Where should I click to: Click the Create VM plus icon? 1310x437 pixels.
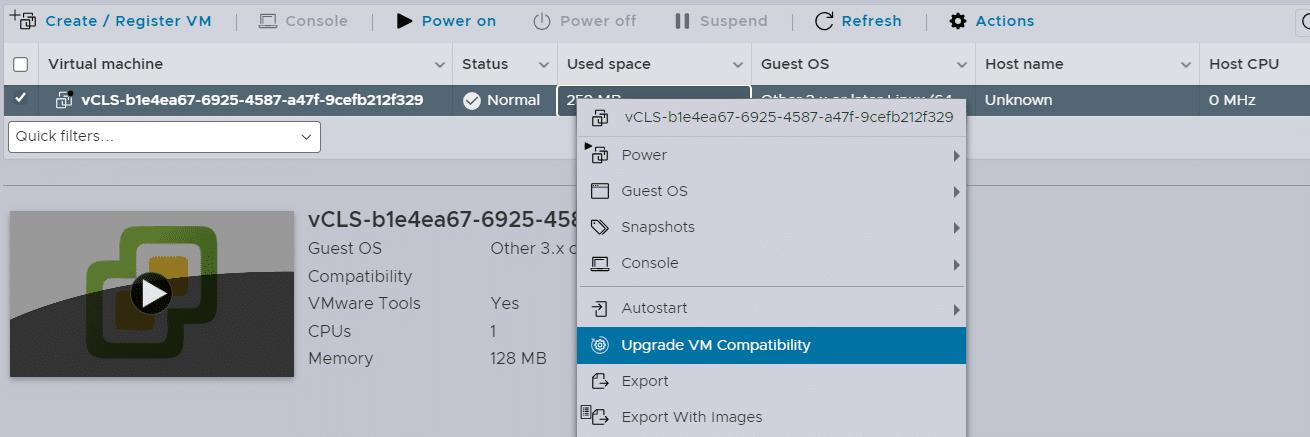(22, 20)
